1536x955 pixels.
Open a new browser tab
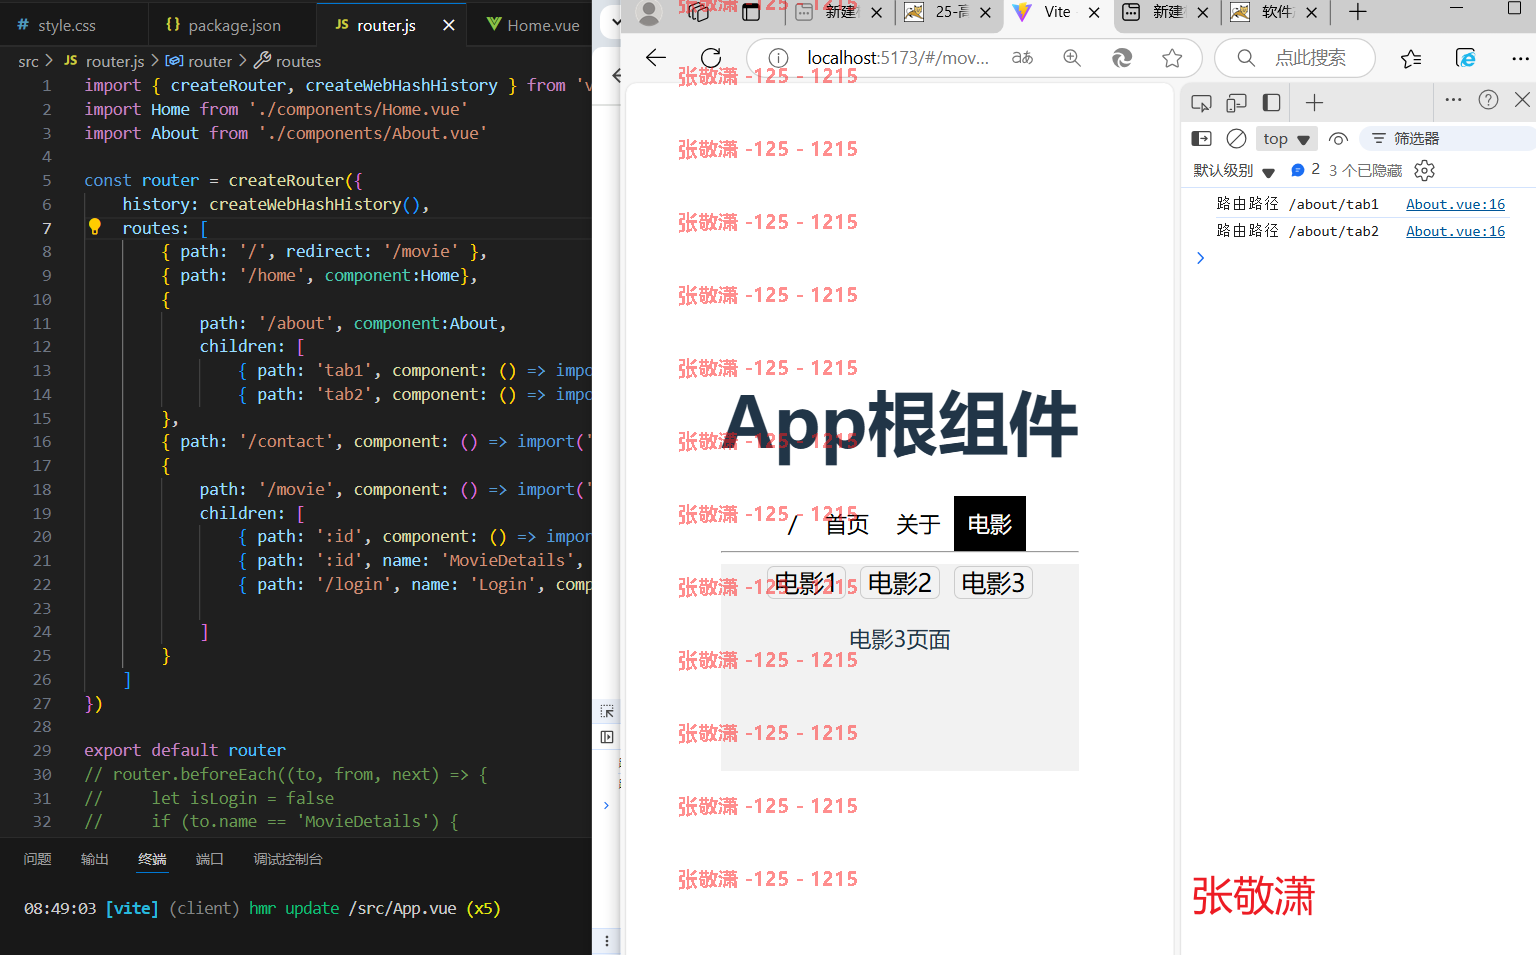(1357, 12)
